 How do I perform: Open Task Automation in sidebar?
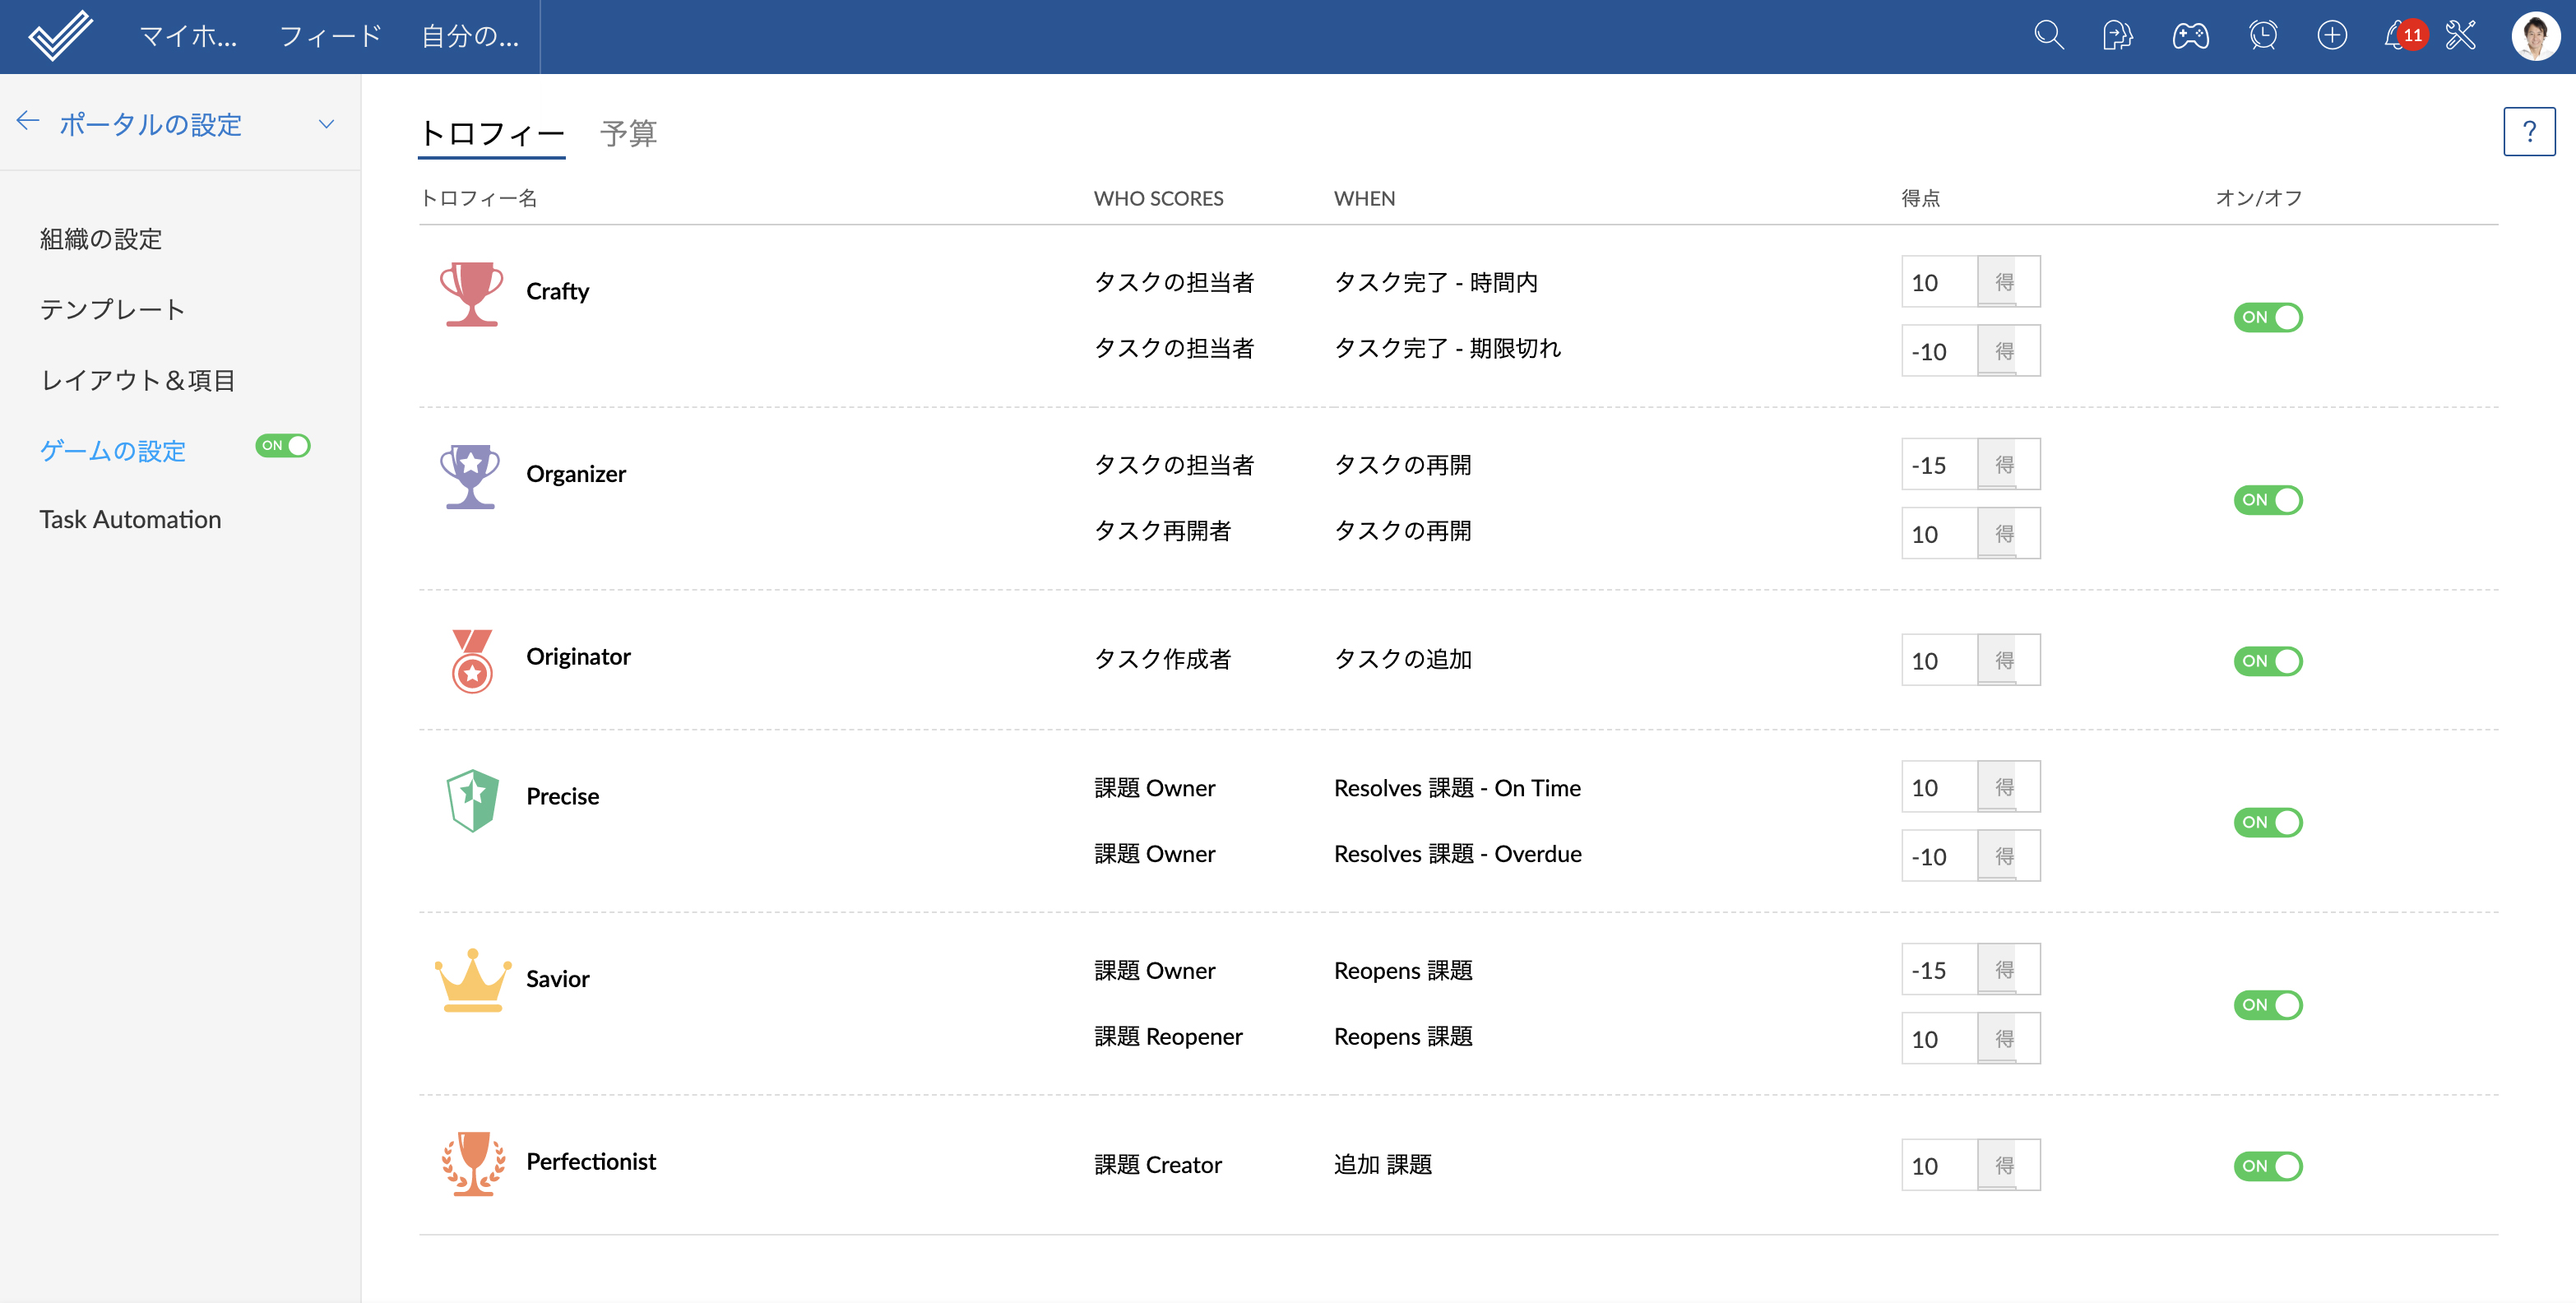coord(130,520)
